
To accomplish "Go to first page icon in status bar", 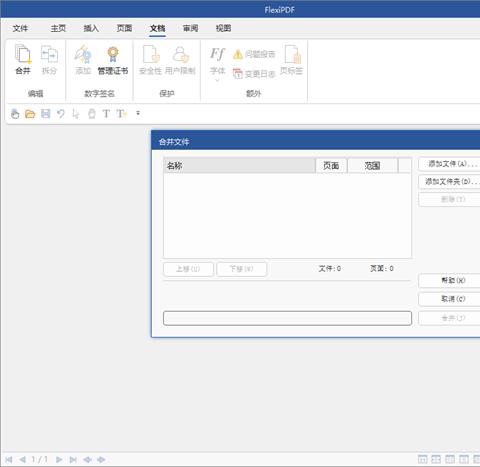I will click(x=9, y=460).
